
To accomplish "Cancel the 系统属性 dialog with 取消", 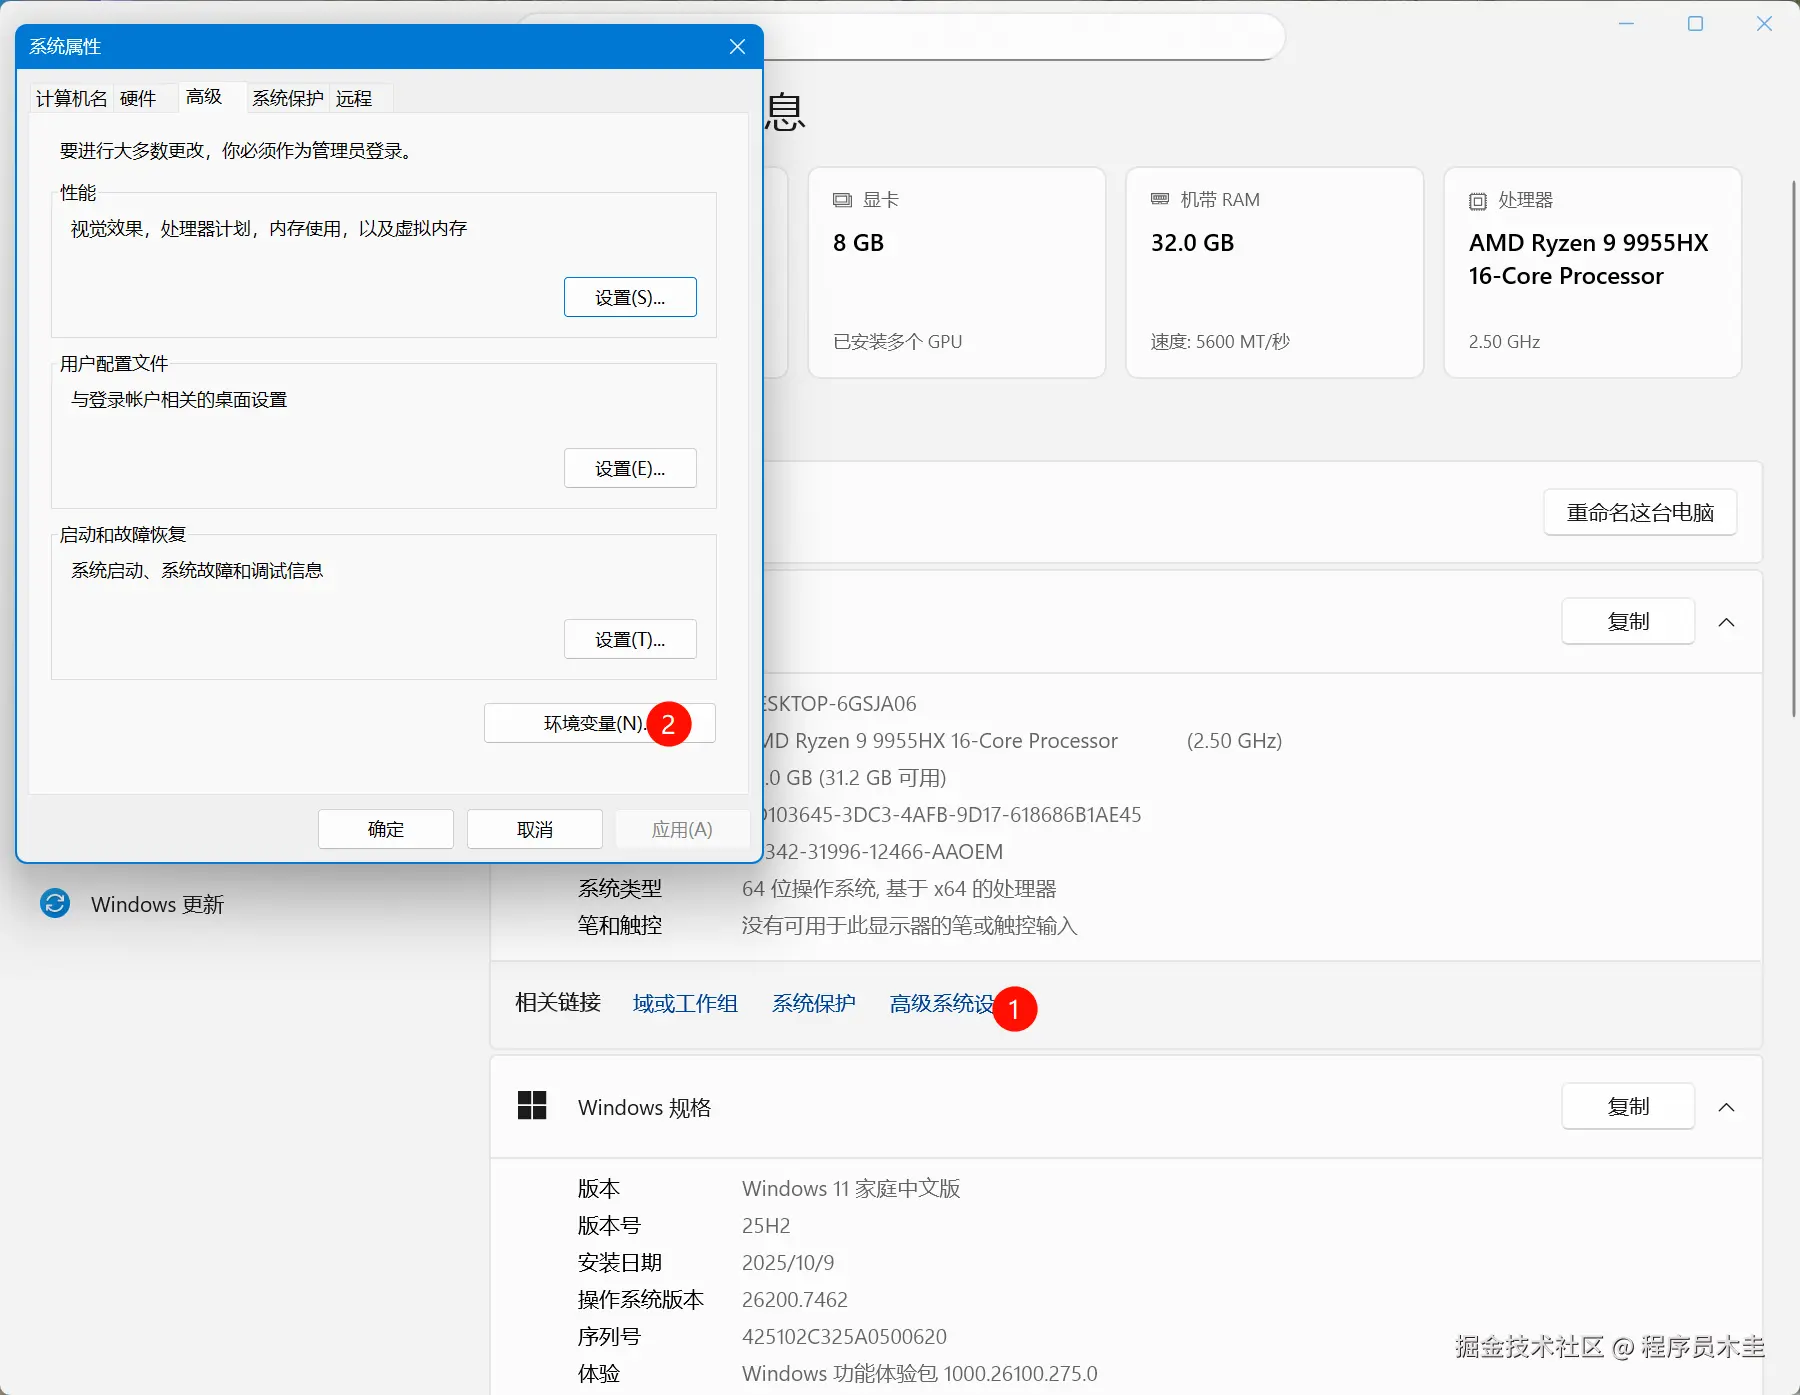I will (535, 829).
